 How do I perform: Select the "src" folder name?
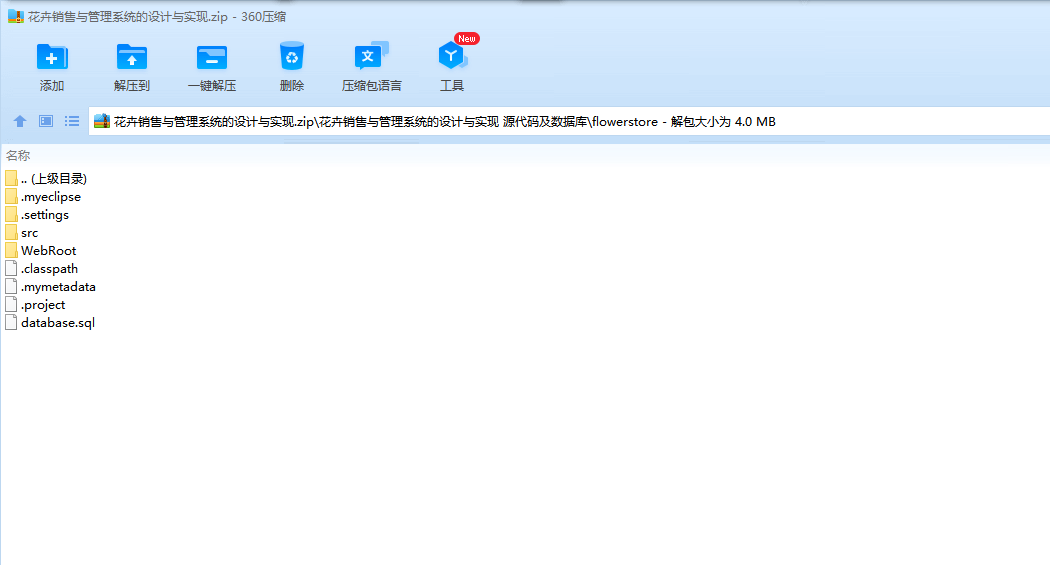29,233
